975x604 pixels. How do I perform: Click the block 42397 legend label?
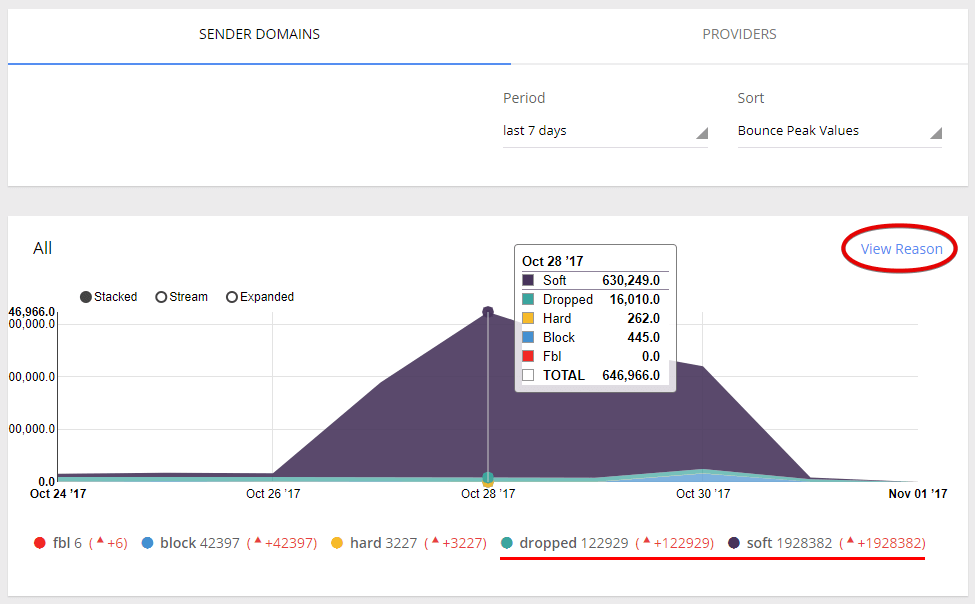(200, 543)
